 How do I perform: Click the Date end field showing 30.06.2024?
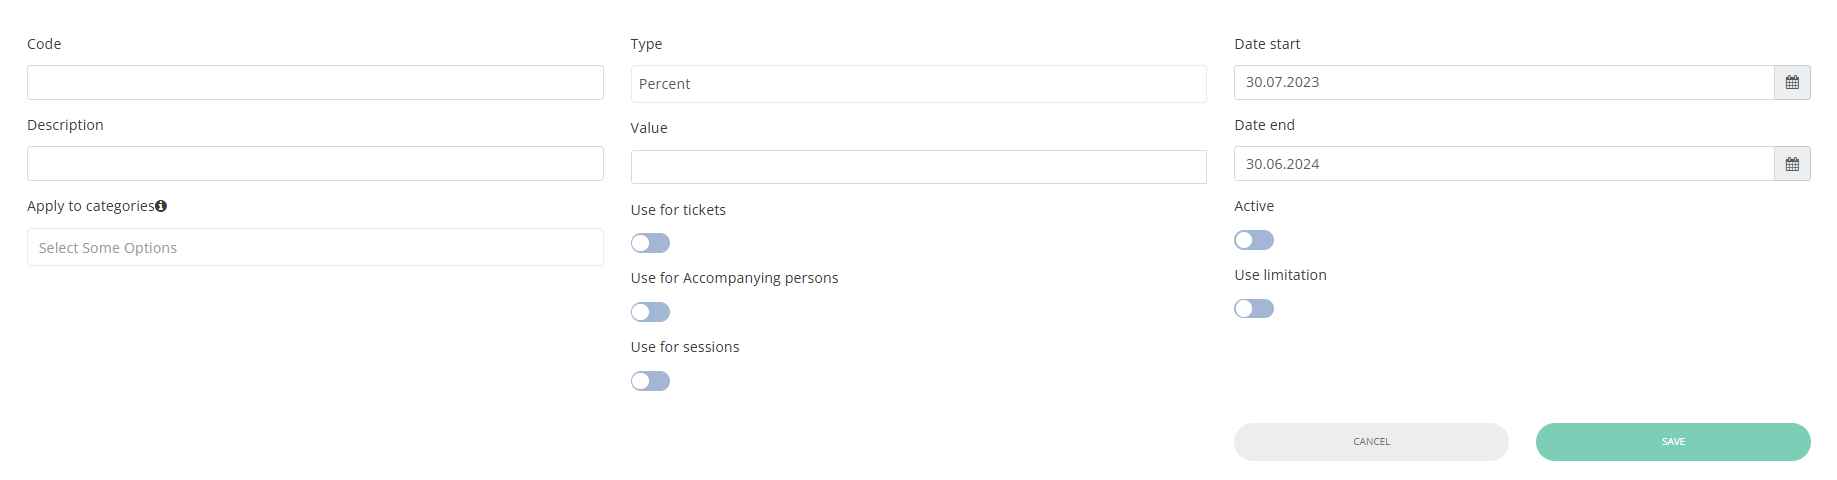(x=1504, y=164)
